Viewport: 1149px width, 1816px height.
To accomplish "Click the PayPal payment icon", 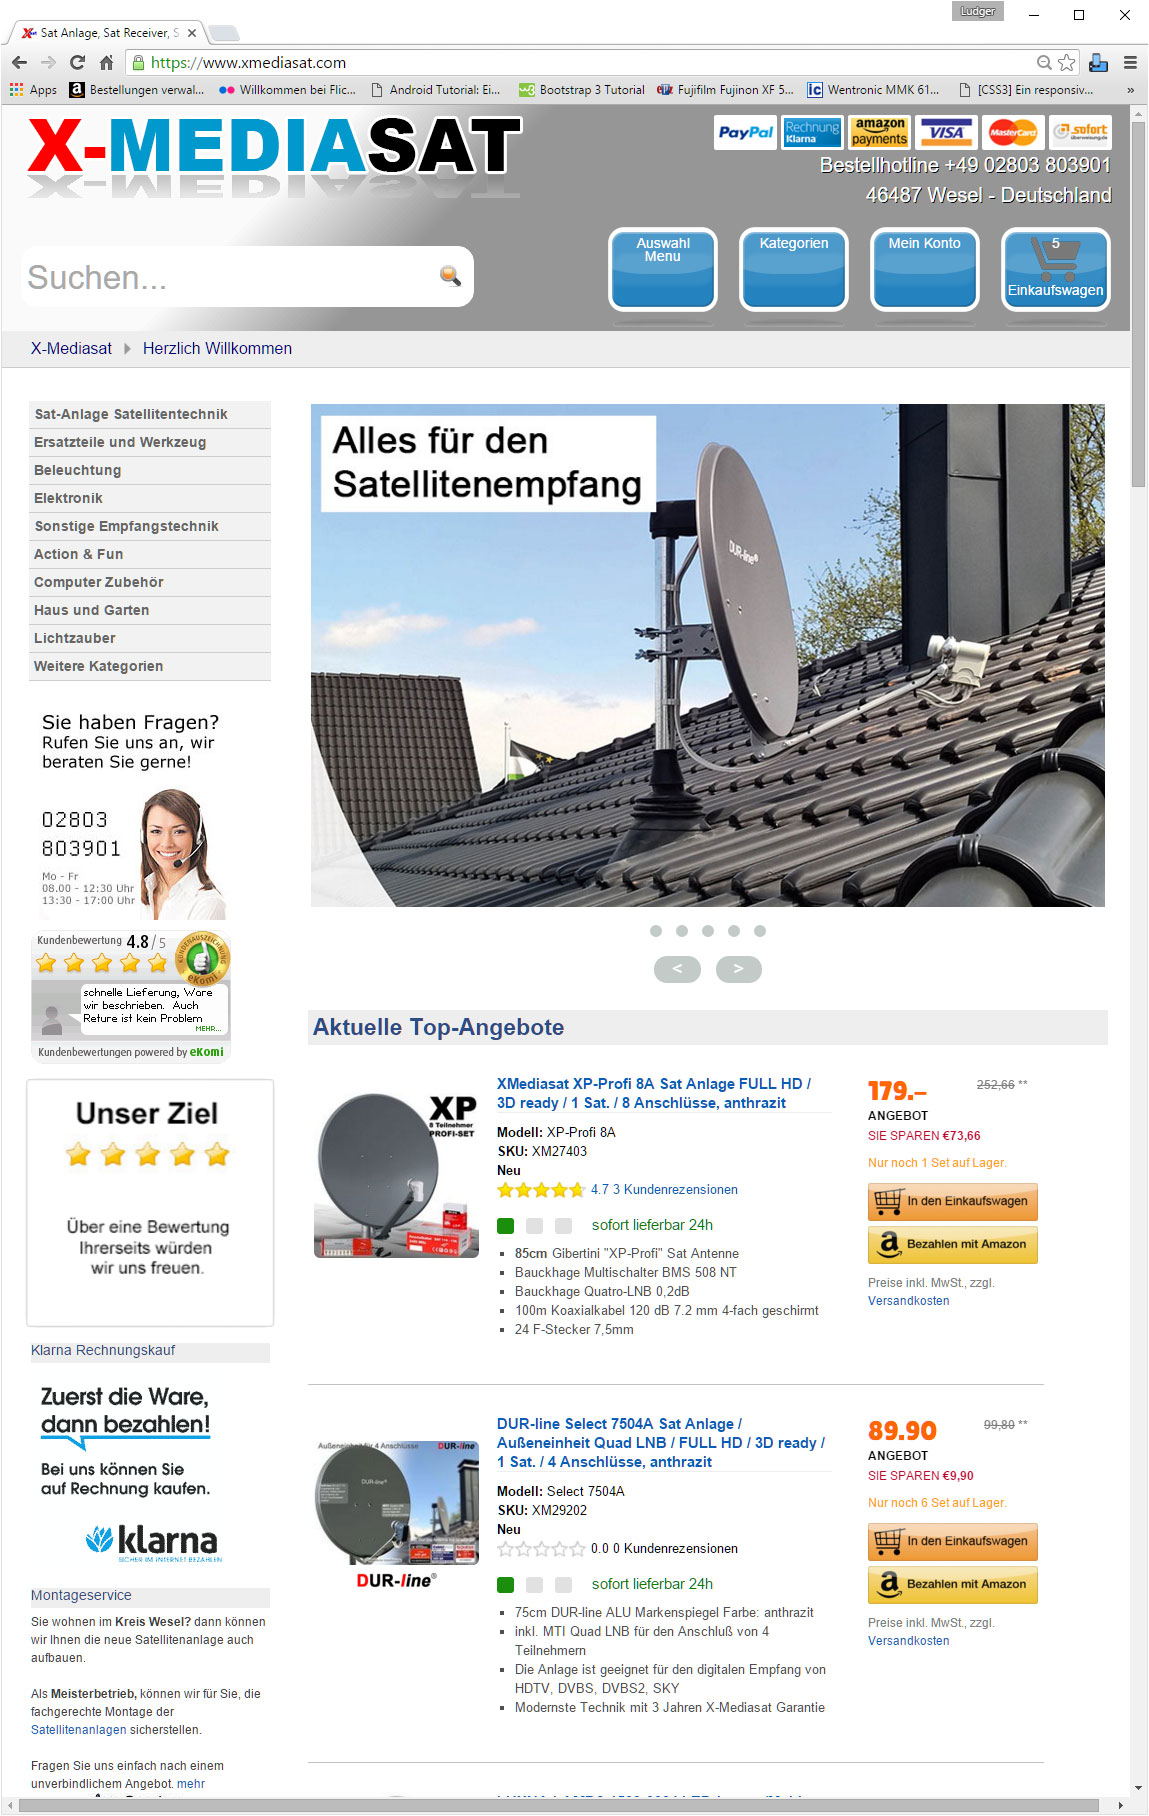I will (x=746, y=132).
